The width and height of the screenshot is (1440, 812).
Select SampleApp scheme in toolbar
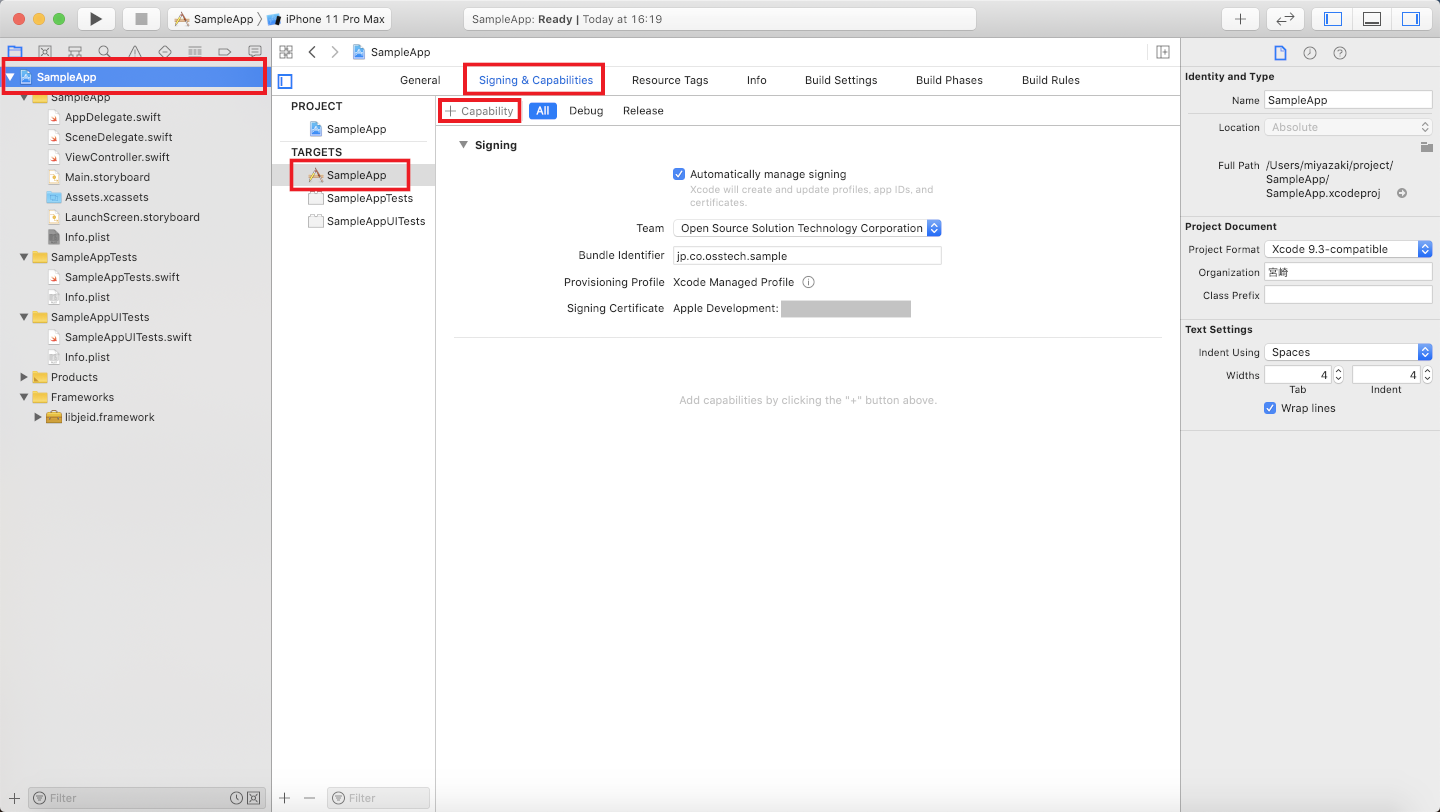pos(214,19)
